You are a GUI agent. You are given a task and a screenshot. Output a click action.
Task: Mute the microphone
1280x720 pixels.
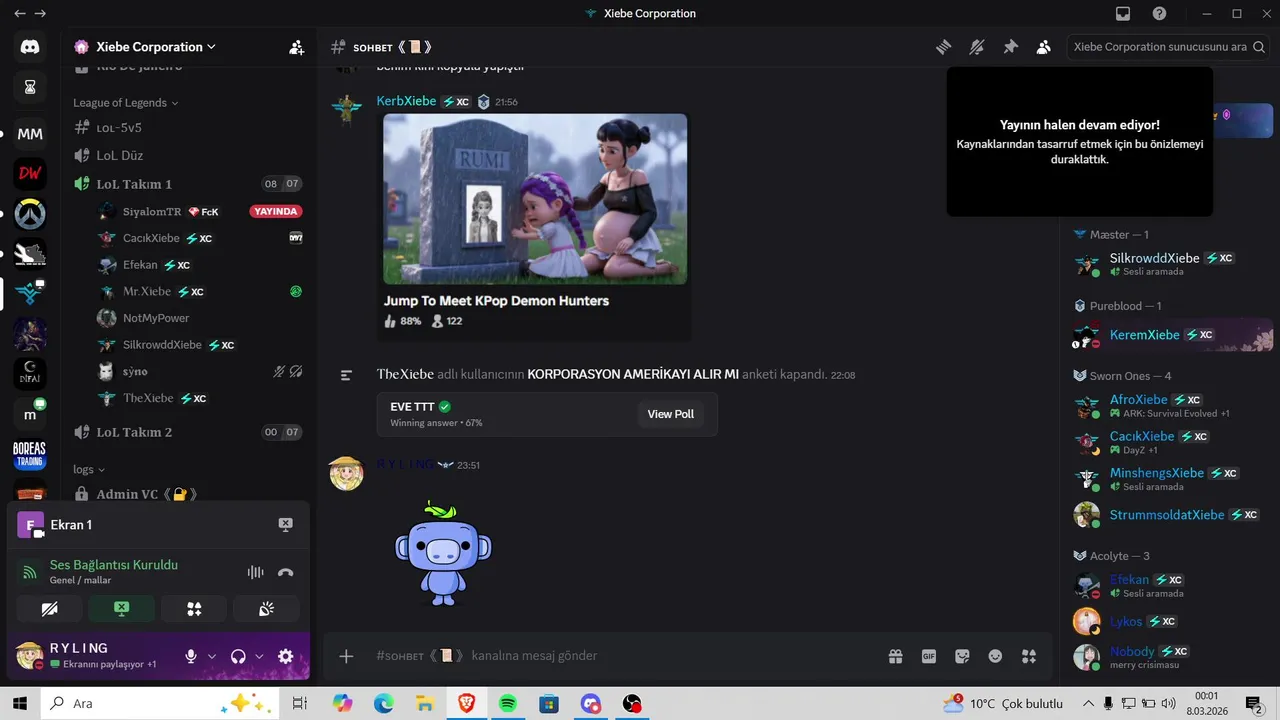191,656
